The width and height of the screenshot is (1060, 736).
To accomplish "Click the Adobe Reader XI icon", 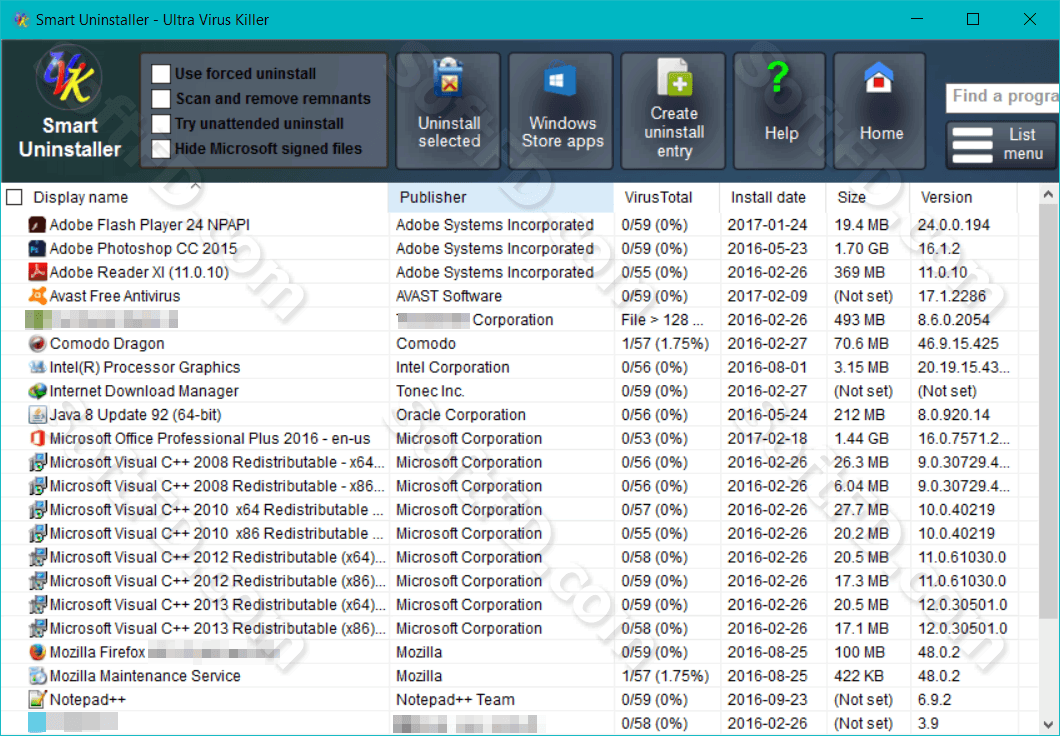I will [37, 272].
